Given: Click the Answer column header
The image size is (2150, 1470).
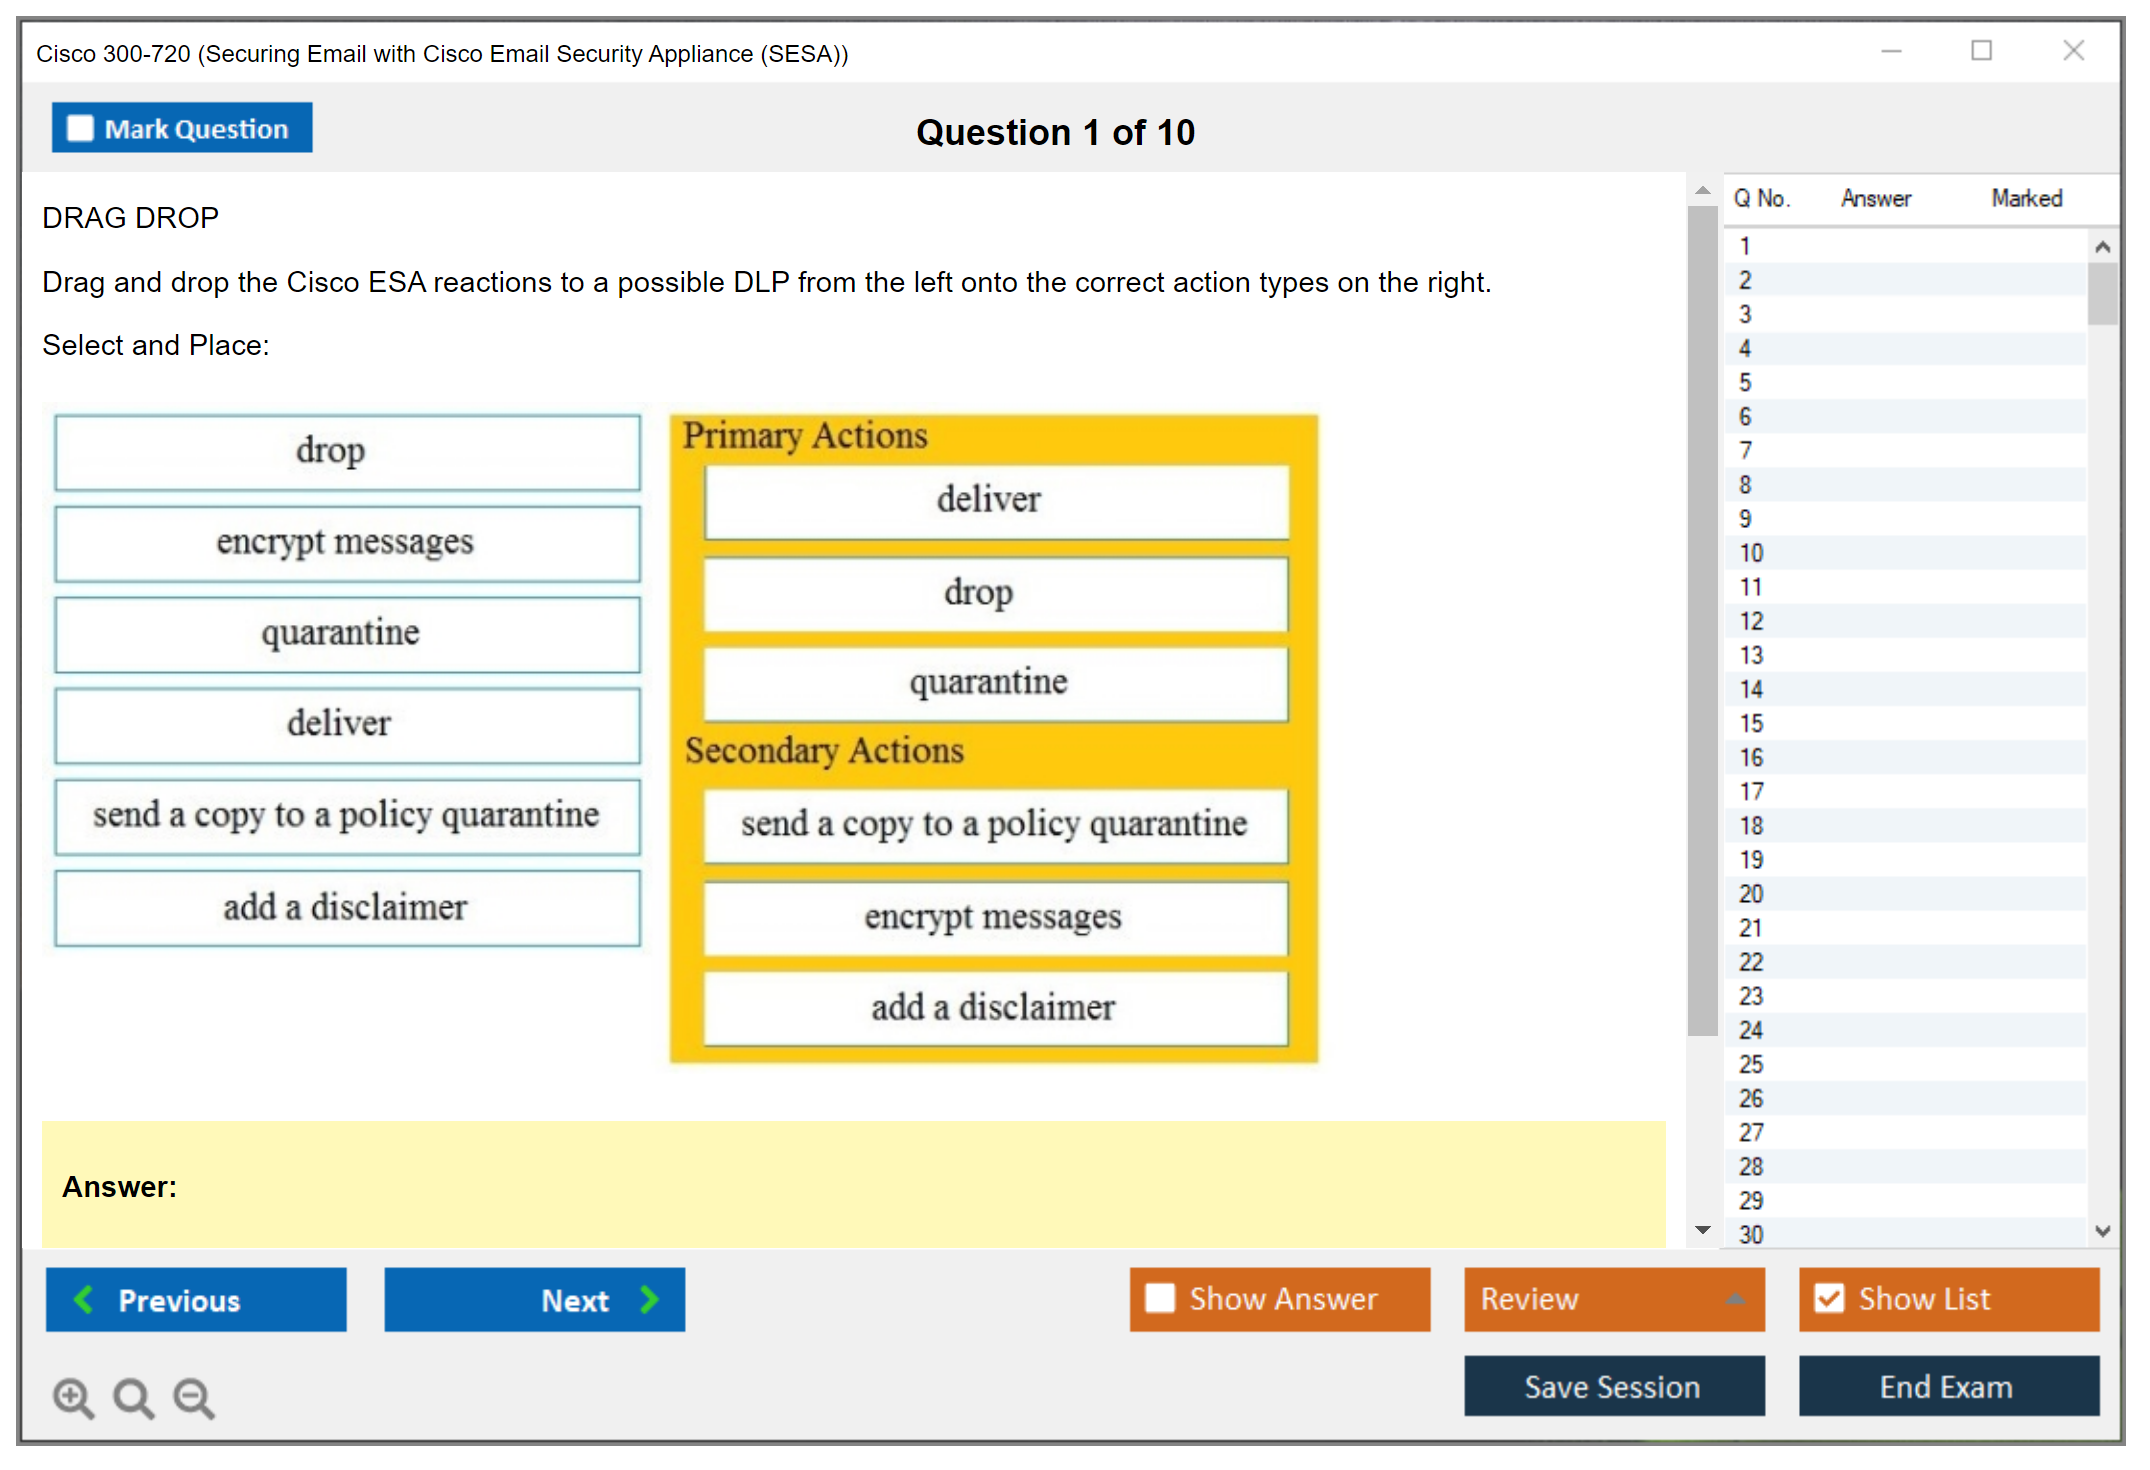Looking at the screenshot, I should pos(1875,199).
